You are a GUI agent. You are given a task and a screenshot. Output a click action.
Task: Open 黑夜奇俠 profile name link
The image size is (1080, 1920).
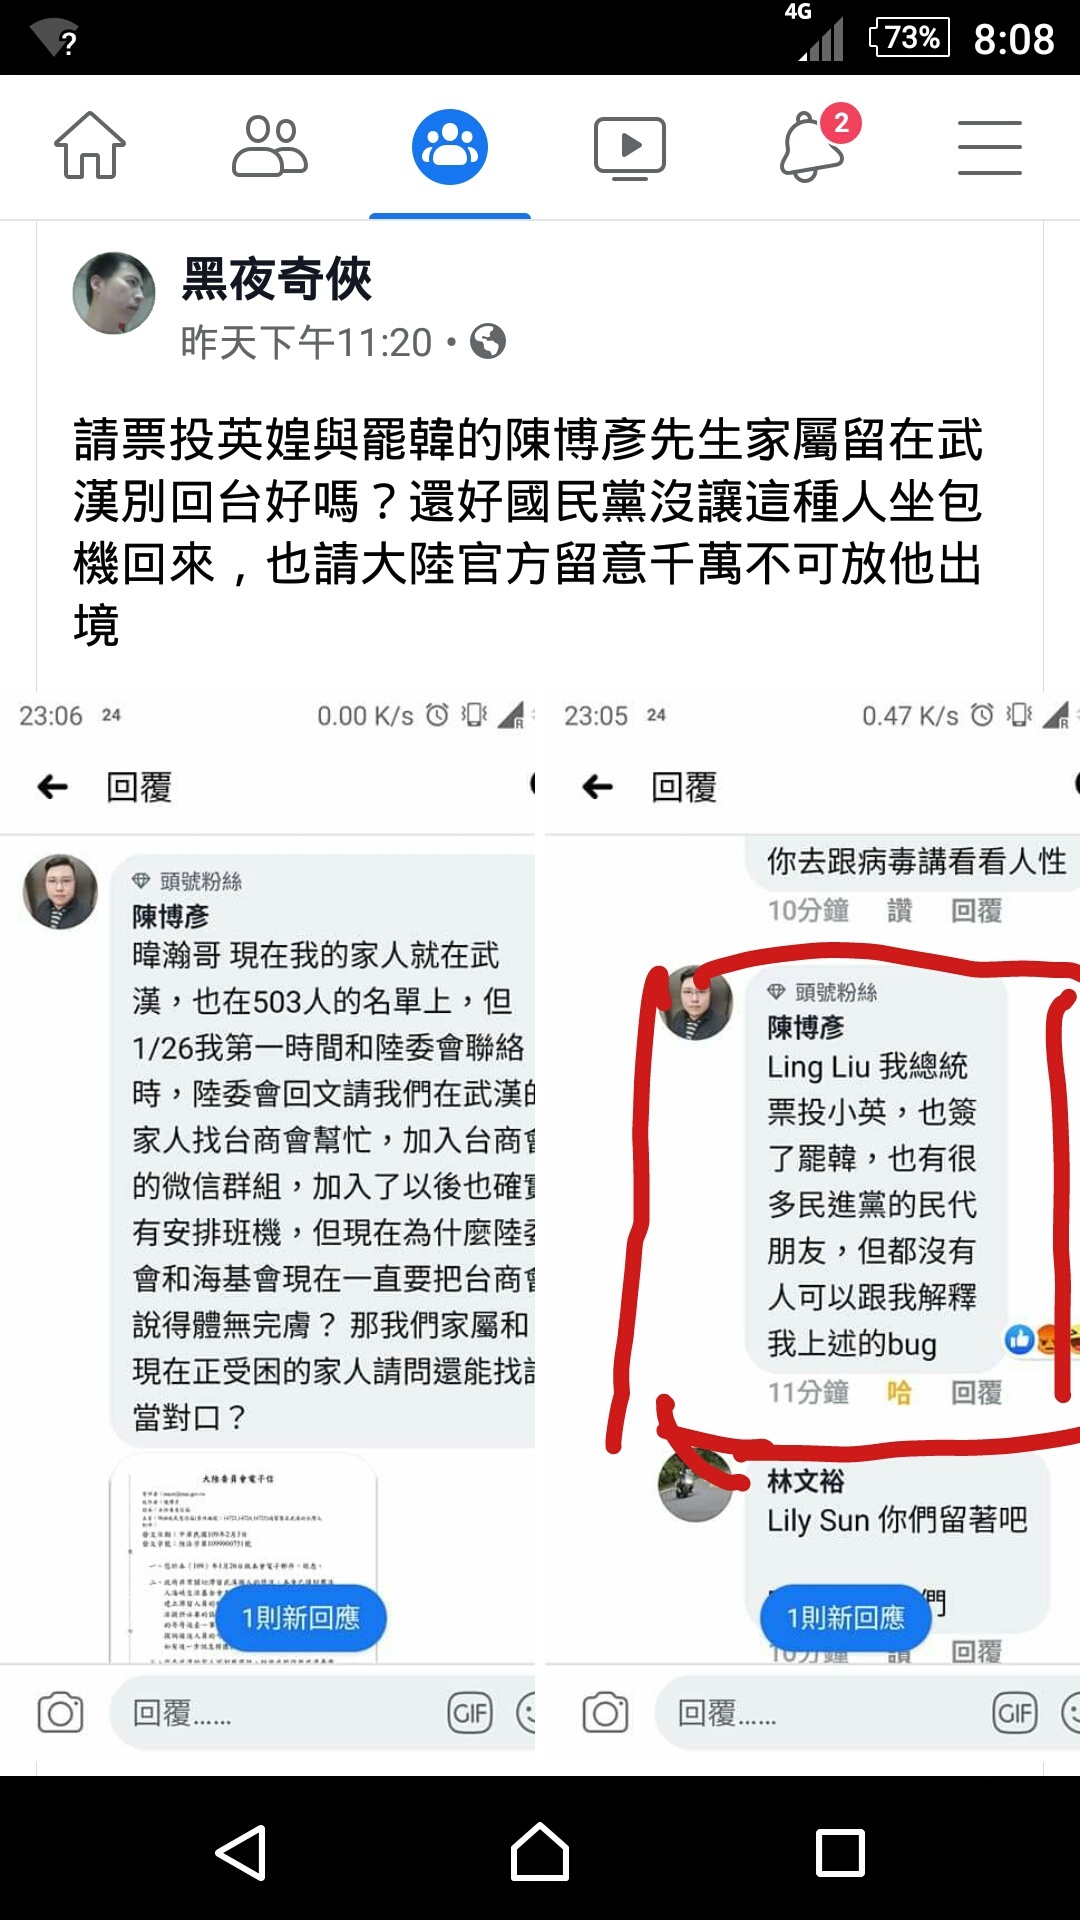point(276,278)
